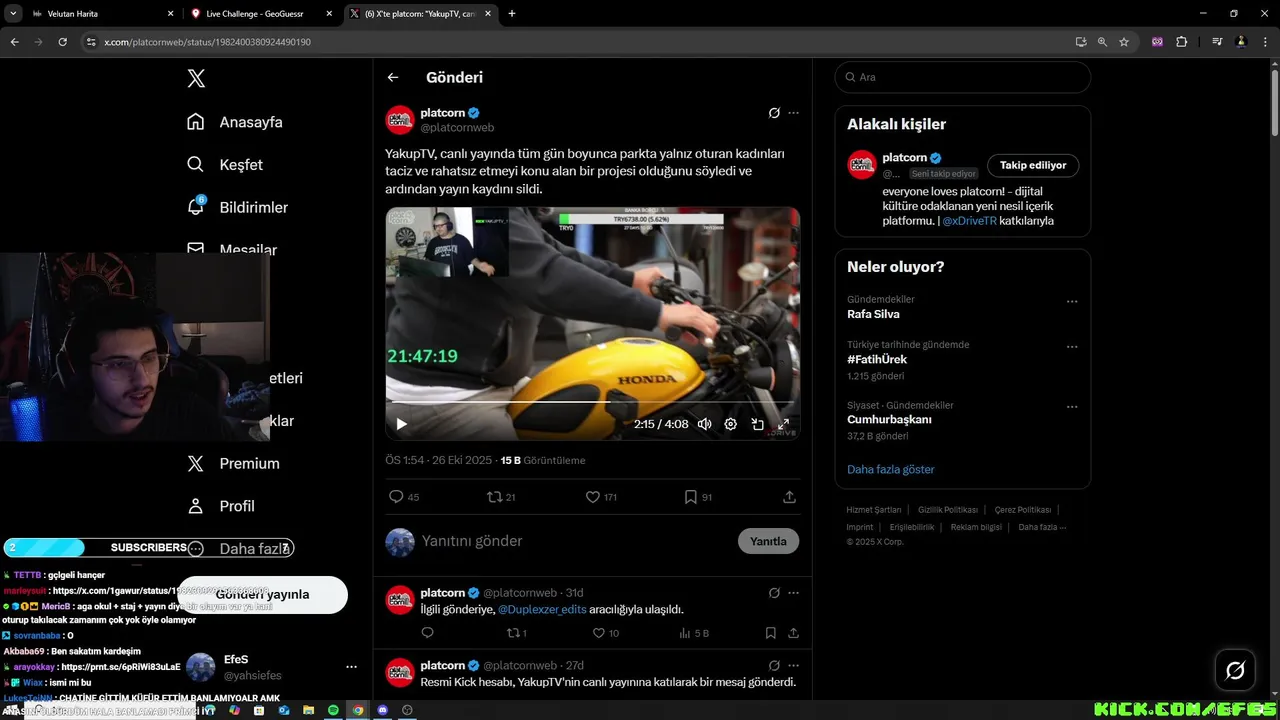Share the Duplexzer_edits reply

[793, 633]
